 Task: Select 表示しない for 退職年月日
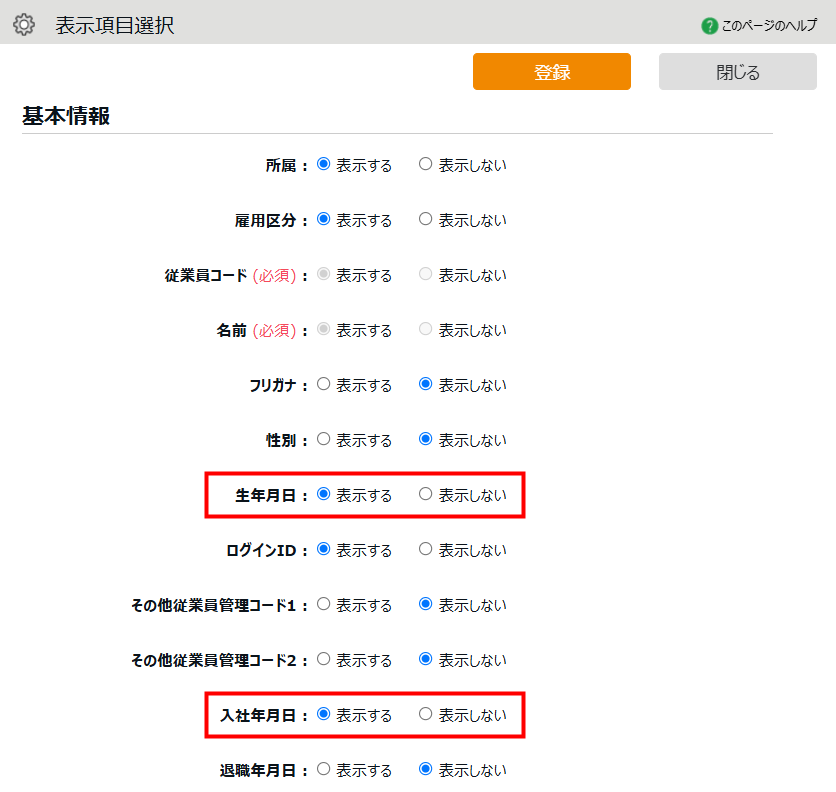[x=425, y=769]
